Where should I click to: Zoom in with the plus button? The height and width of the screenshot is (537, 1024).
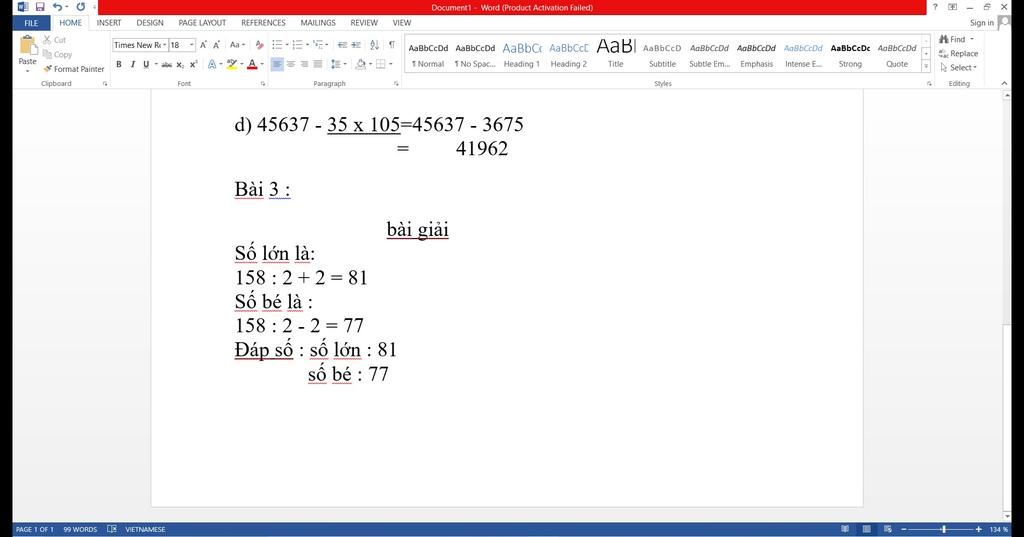click(x=978, y=529)
